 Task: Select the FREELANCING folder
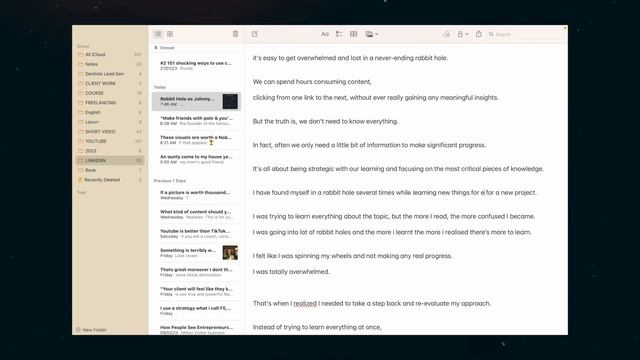pos(110,103)
